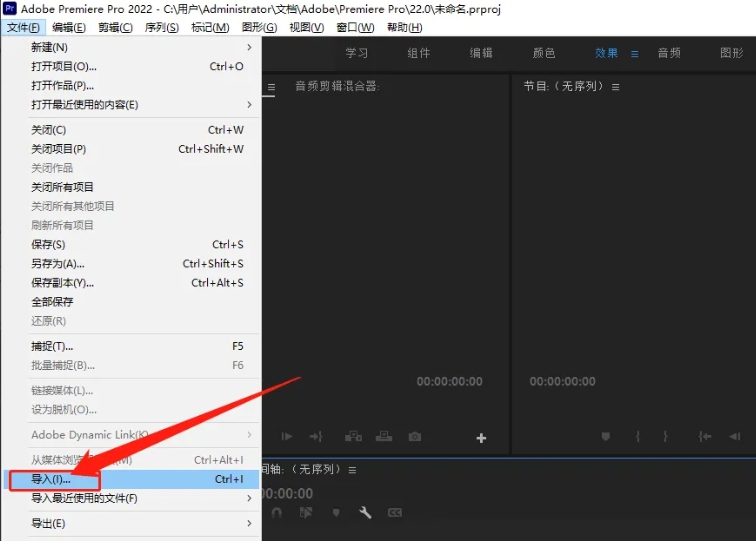This screenshot has height=541, width=756.
Task: Open the 窗口(W) menu
Action: point(355,27)
